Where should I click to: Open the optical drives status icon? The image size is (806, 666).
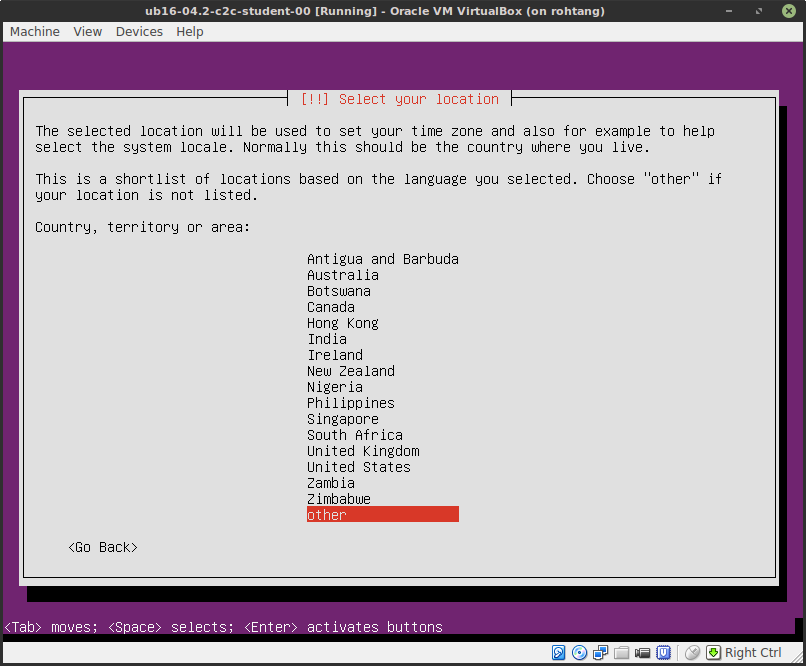click(x=579, y=652)
